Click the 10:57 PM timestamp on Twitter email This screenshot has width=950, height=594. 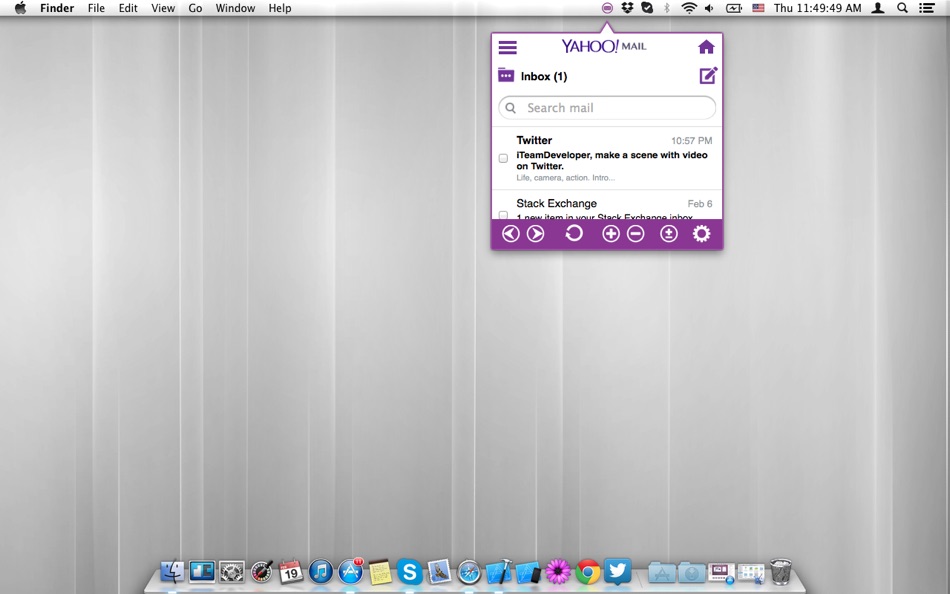tap(691, 141)
